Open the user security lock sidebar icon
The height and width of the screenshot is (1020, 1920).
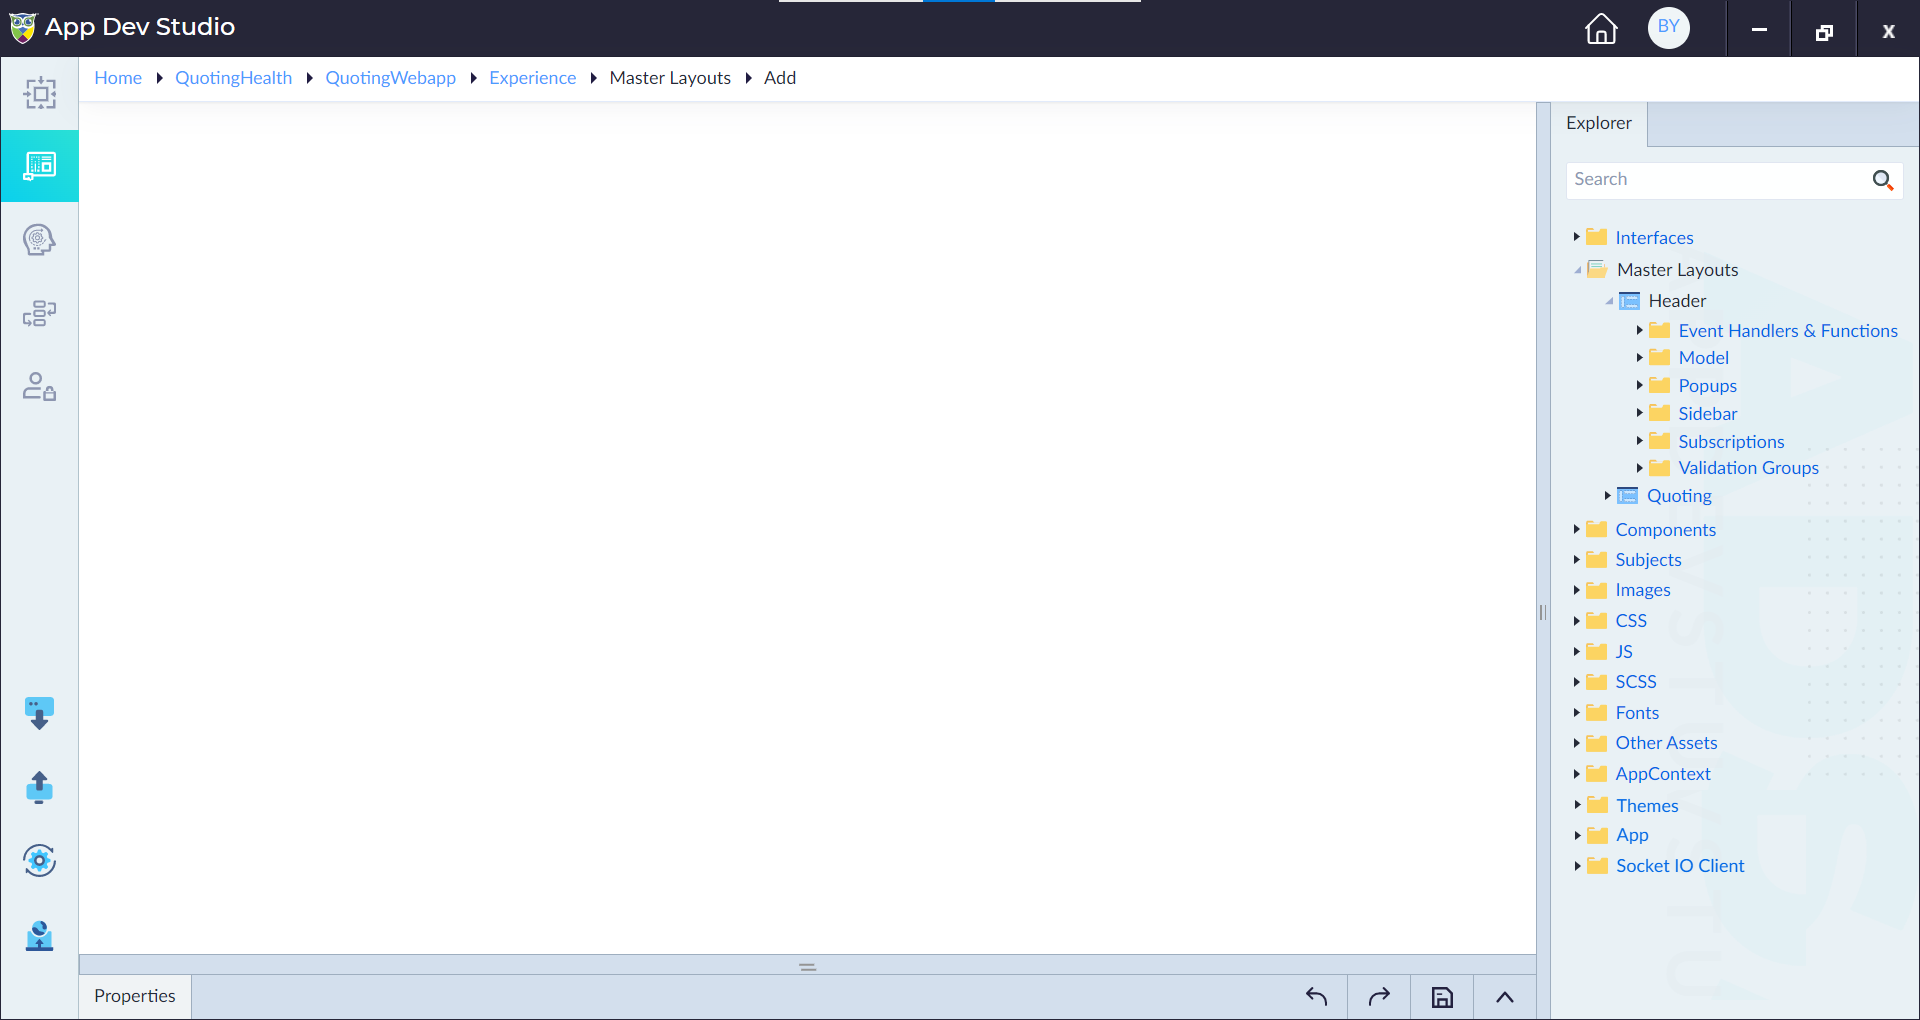click(x=40, y=387)
